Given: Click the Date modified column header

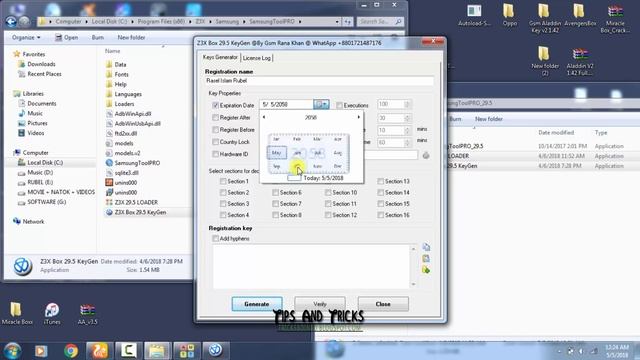Looking at the screenshot, I should point(556,133).
